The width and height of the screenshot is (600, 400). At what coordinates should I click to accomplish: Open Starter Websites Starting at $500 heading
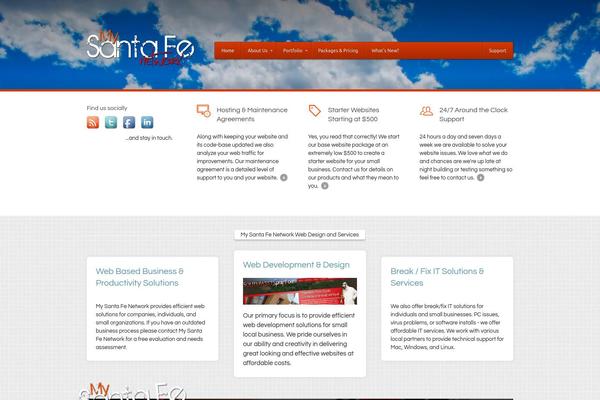(353, 114)
